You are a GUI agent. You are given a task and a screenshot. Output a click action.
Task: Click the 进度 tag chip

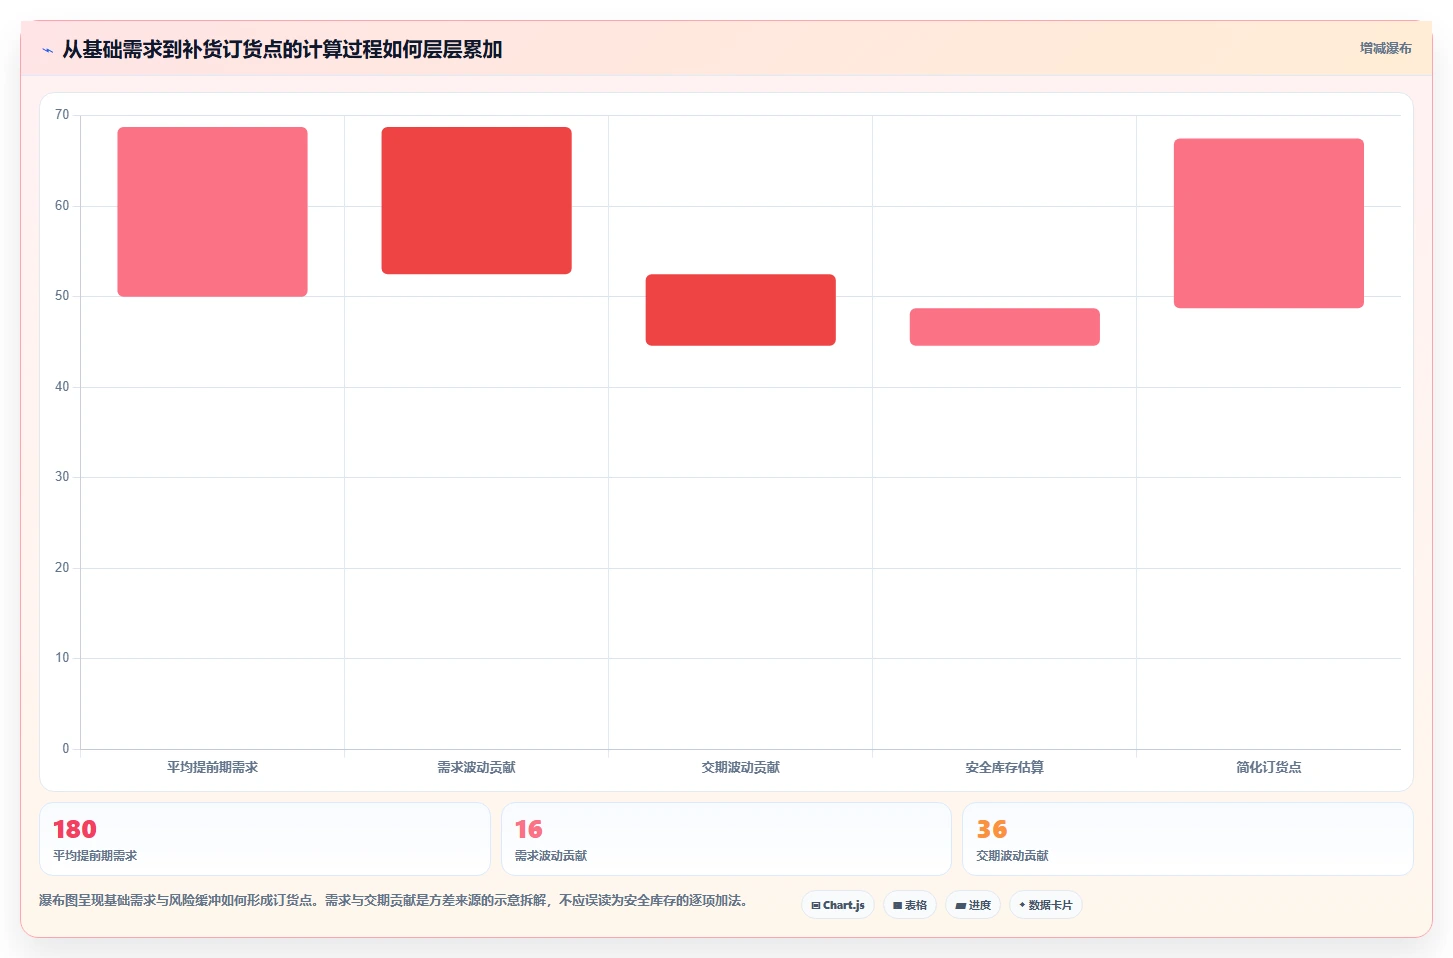pos(973,905)
